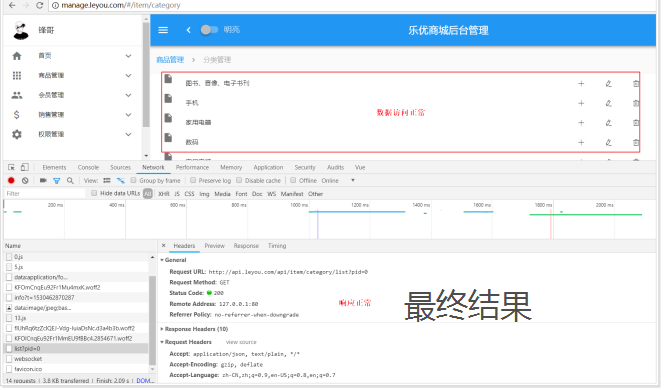
Task: Click the view source link
Action: click(241, 342)
